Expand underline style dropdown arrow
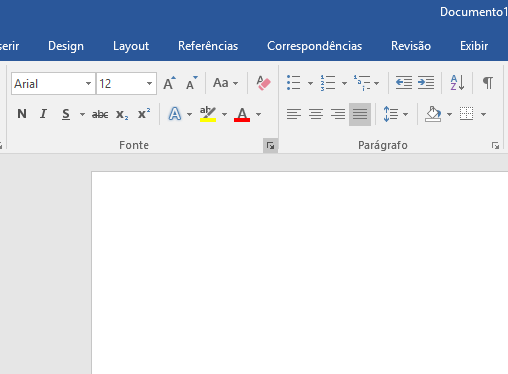This screenshot has height=374, width=508. [82, 114]
